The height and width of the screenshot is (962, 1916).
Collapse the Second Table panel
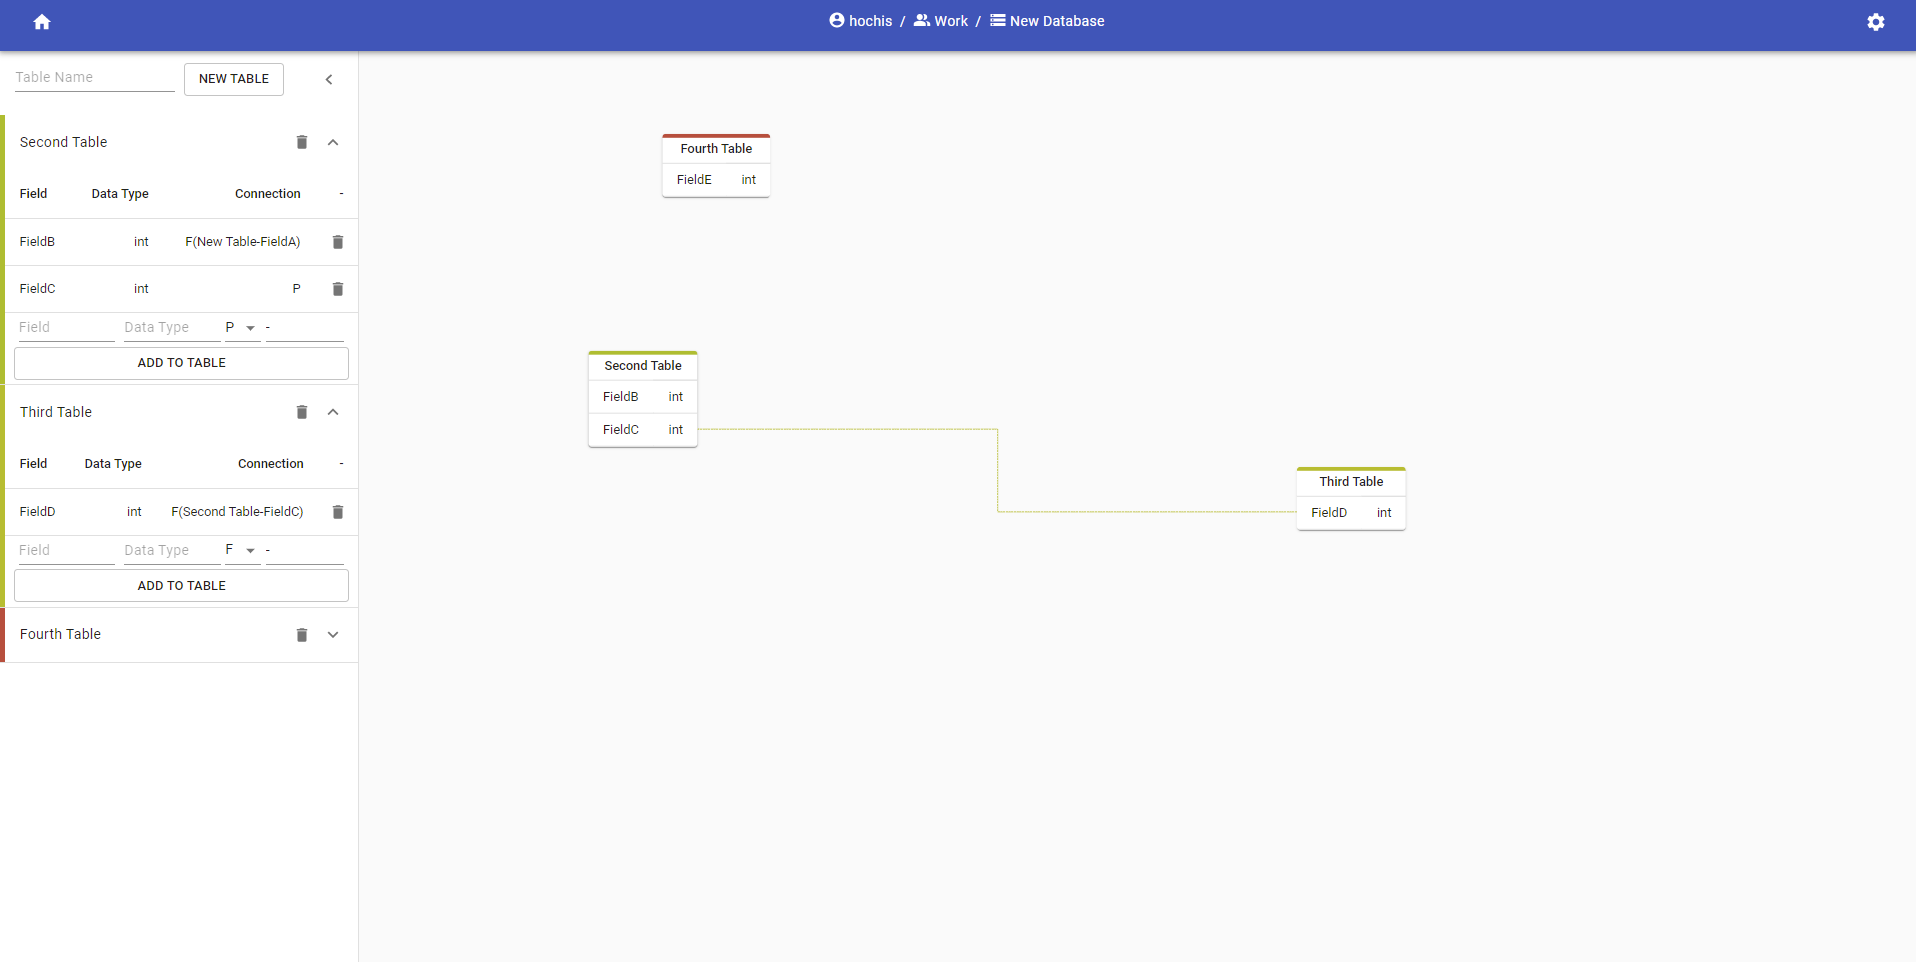coord(333,142)
